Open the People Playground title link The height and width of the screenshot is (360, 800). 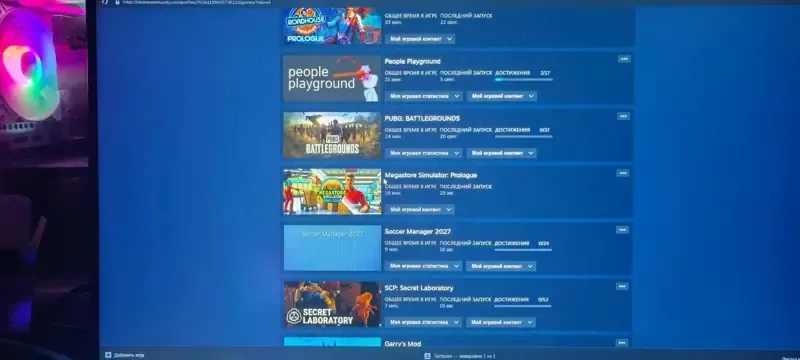(412, 61)
